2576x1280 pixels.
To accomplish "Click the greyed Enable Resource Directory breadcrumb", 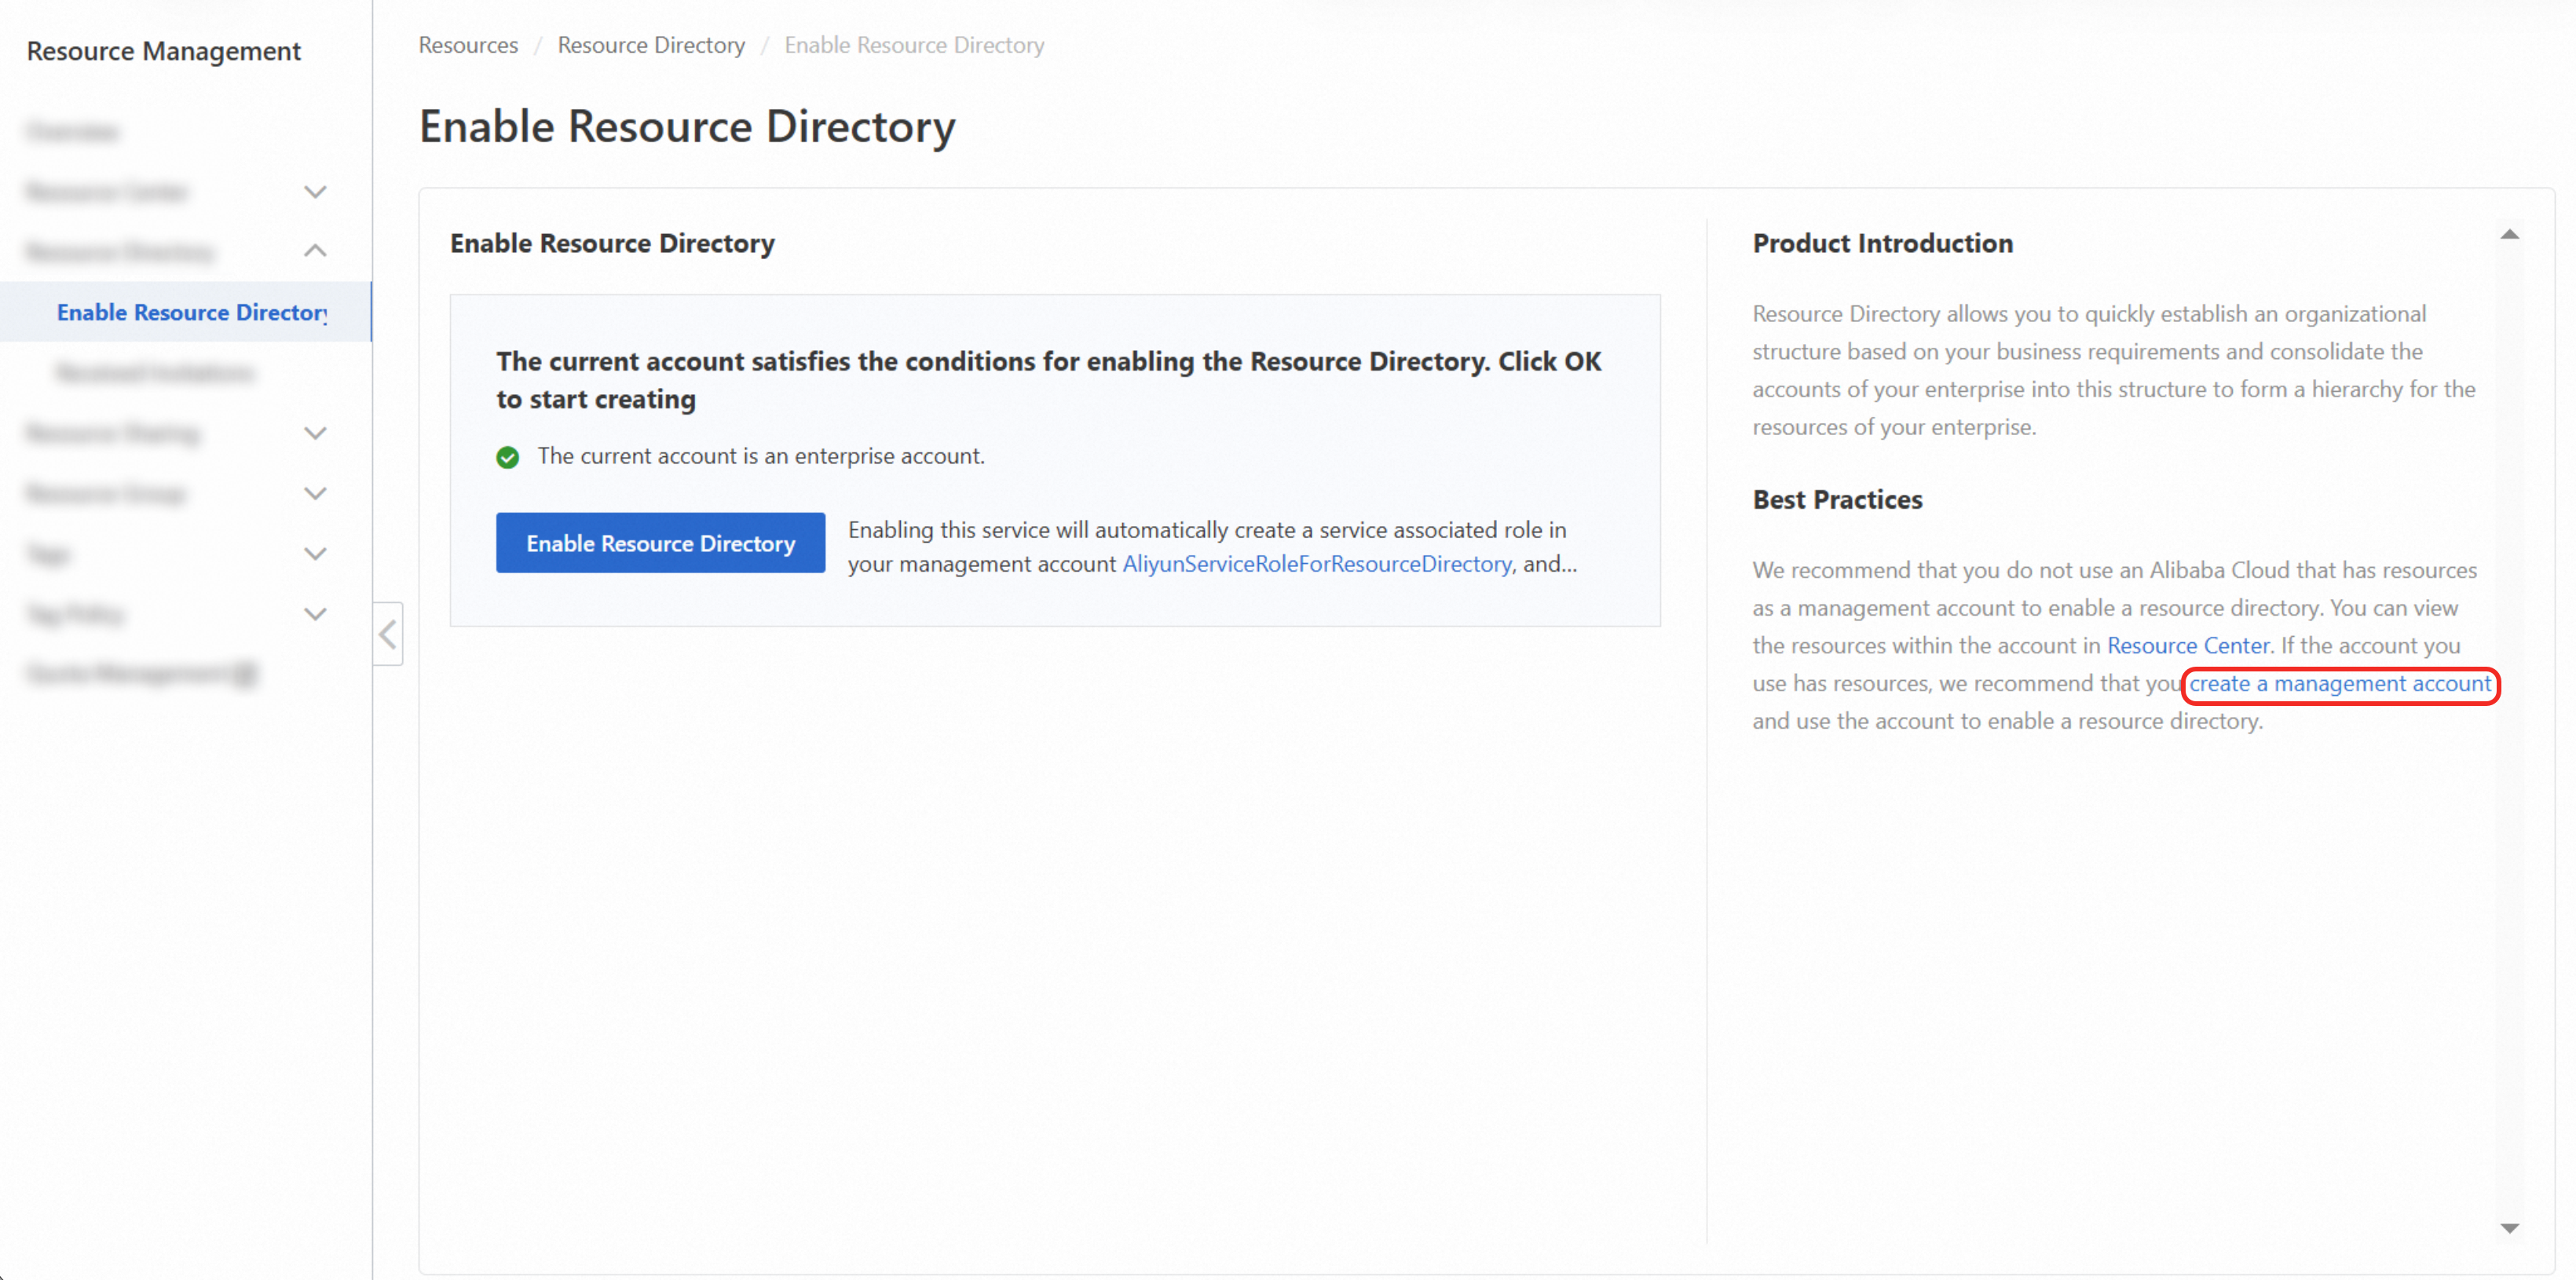I will [x=914, y=45].
